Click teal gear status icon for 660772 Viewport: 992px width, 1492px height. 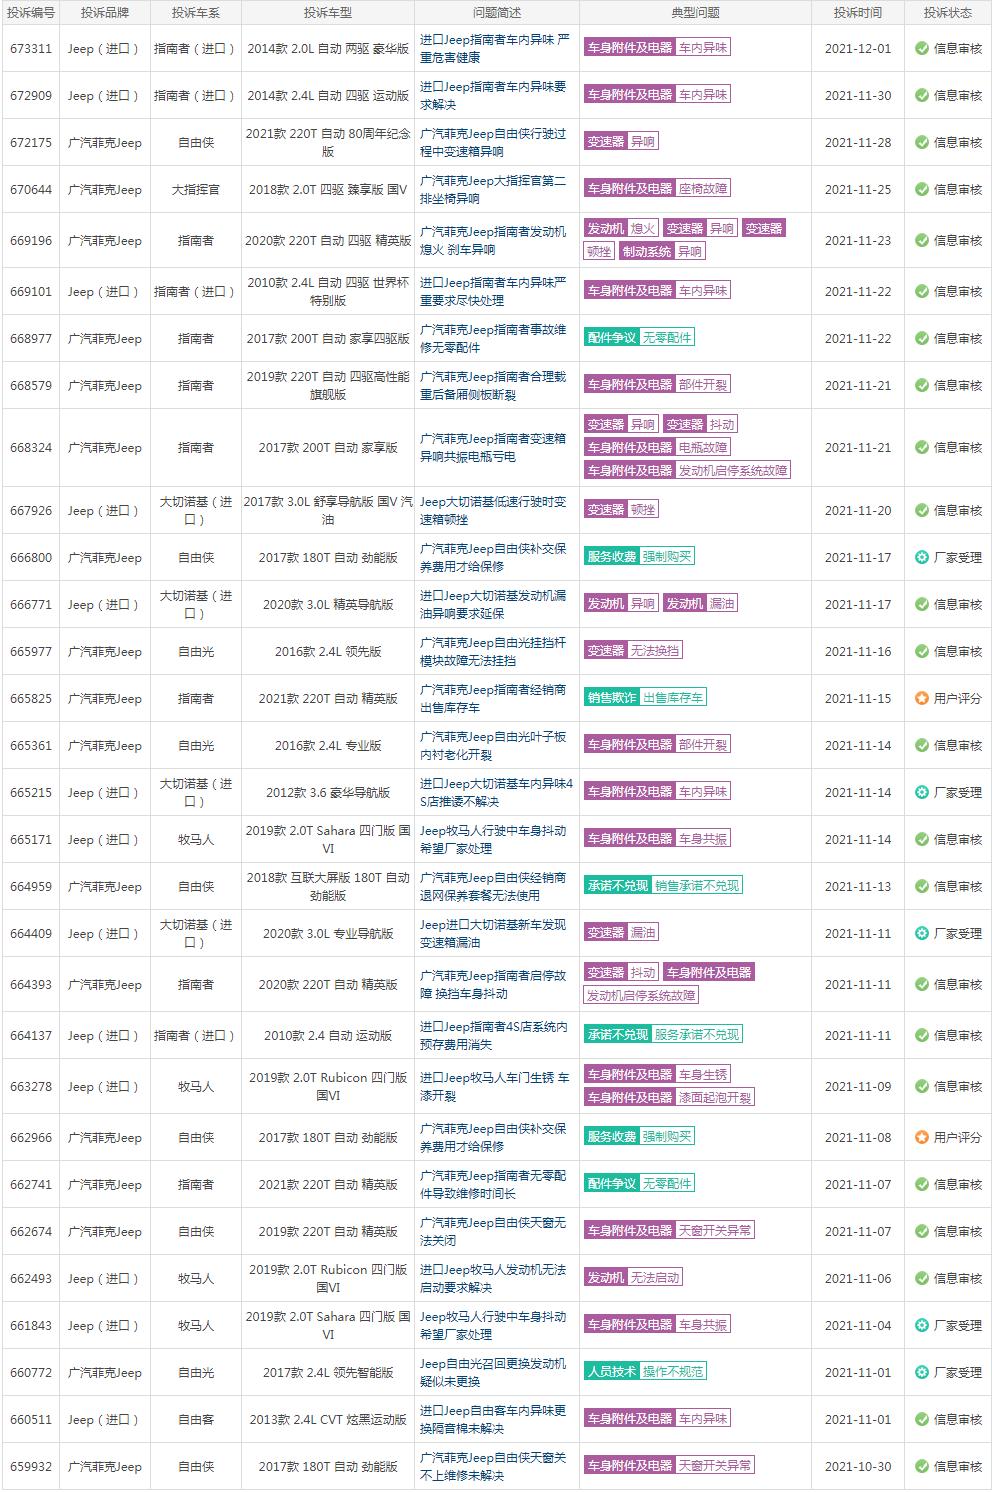tap(922, 1372)
